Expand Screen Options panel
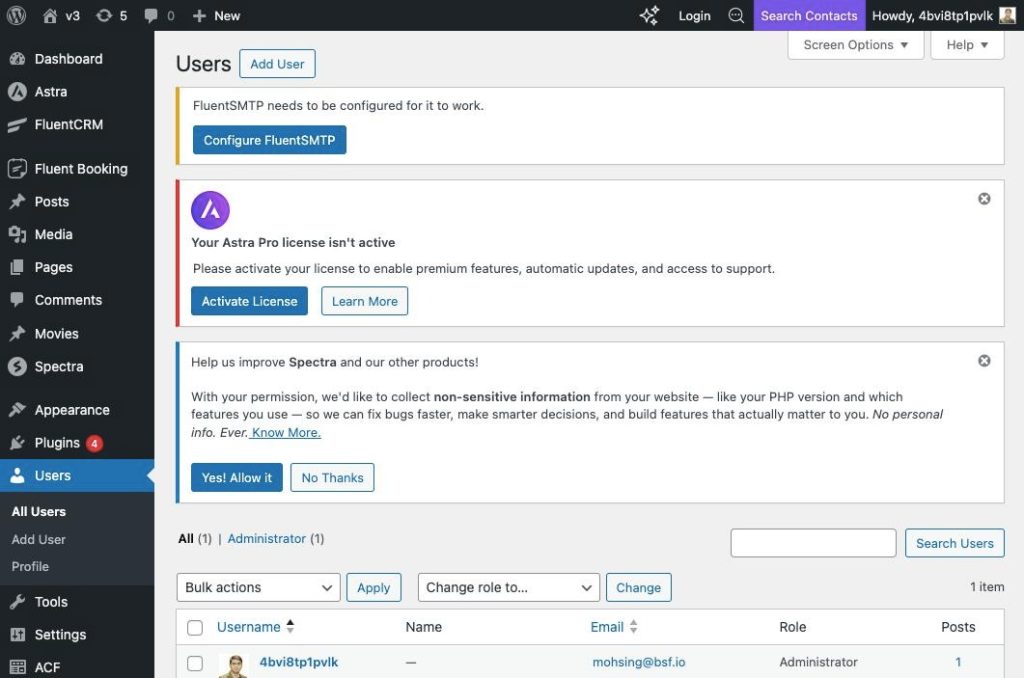This screenshot has height=678, width=1024. [x=856, y=44]
